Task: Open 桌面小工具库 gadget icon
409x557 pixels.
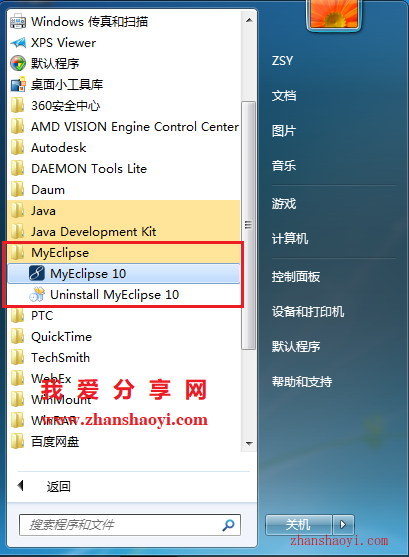Action: [18, 85]
